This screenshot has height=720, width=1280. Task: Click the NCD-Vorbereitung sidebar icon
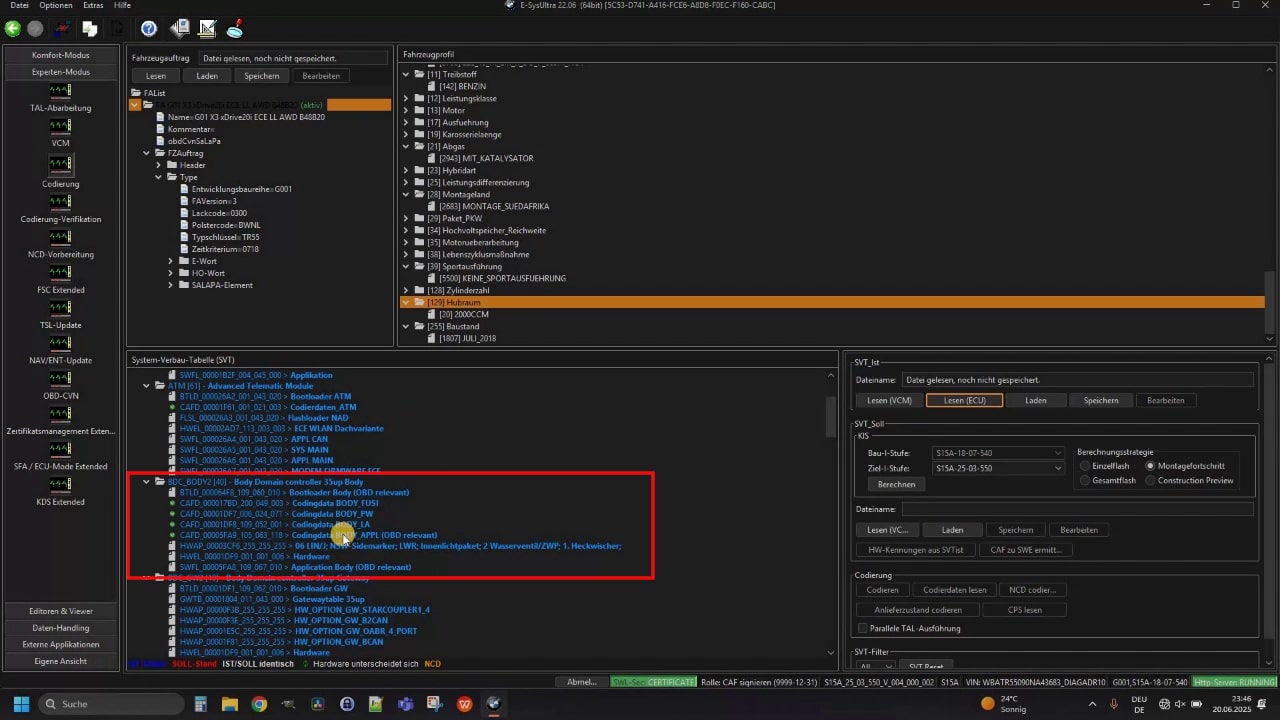[x=60, y=238]
